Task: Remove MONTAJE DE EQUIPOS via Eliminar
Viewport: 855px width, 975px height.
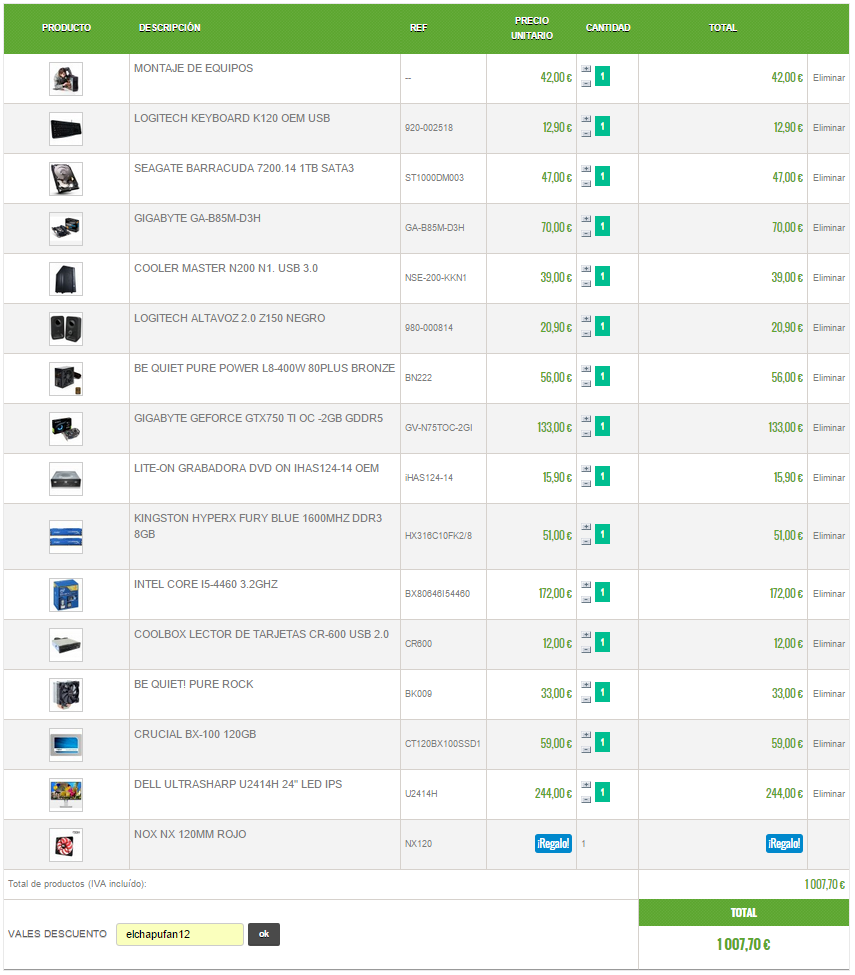Action: (x=828, y=78)
